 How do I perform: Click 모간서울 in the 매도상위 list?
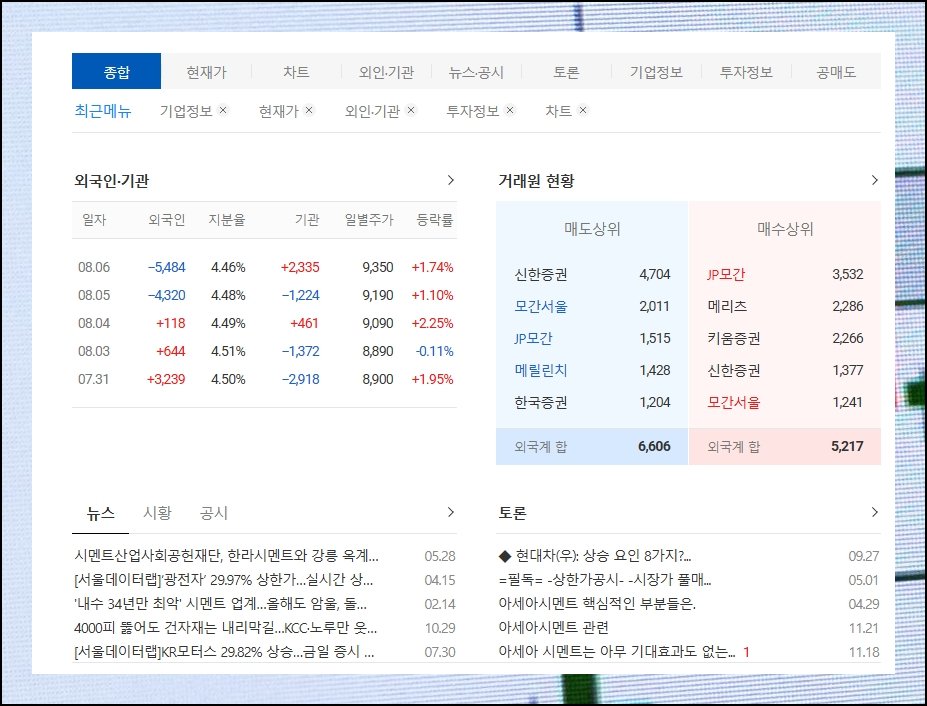click(541, 306)
